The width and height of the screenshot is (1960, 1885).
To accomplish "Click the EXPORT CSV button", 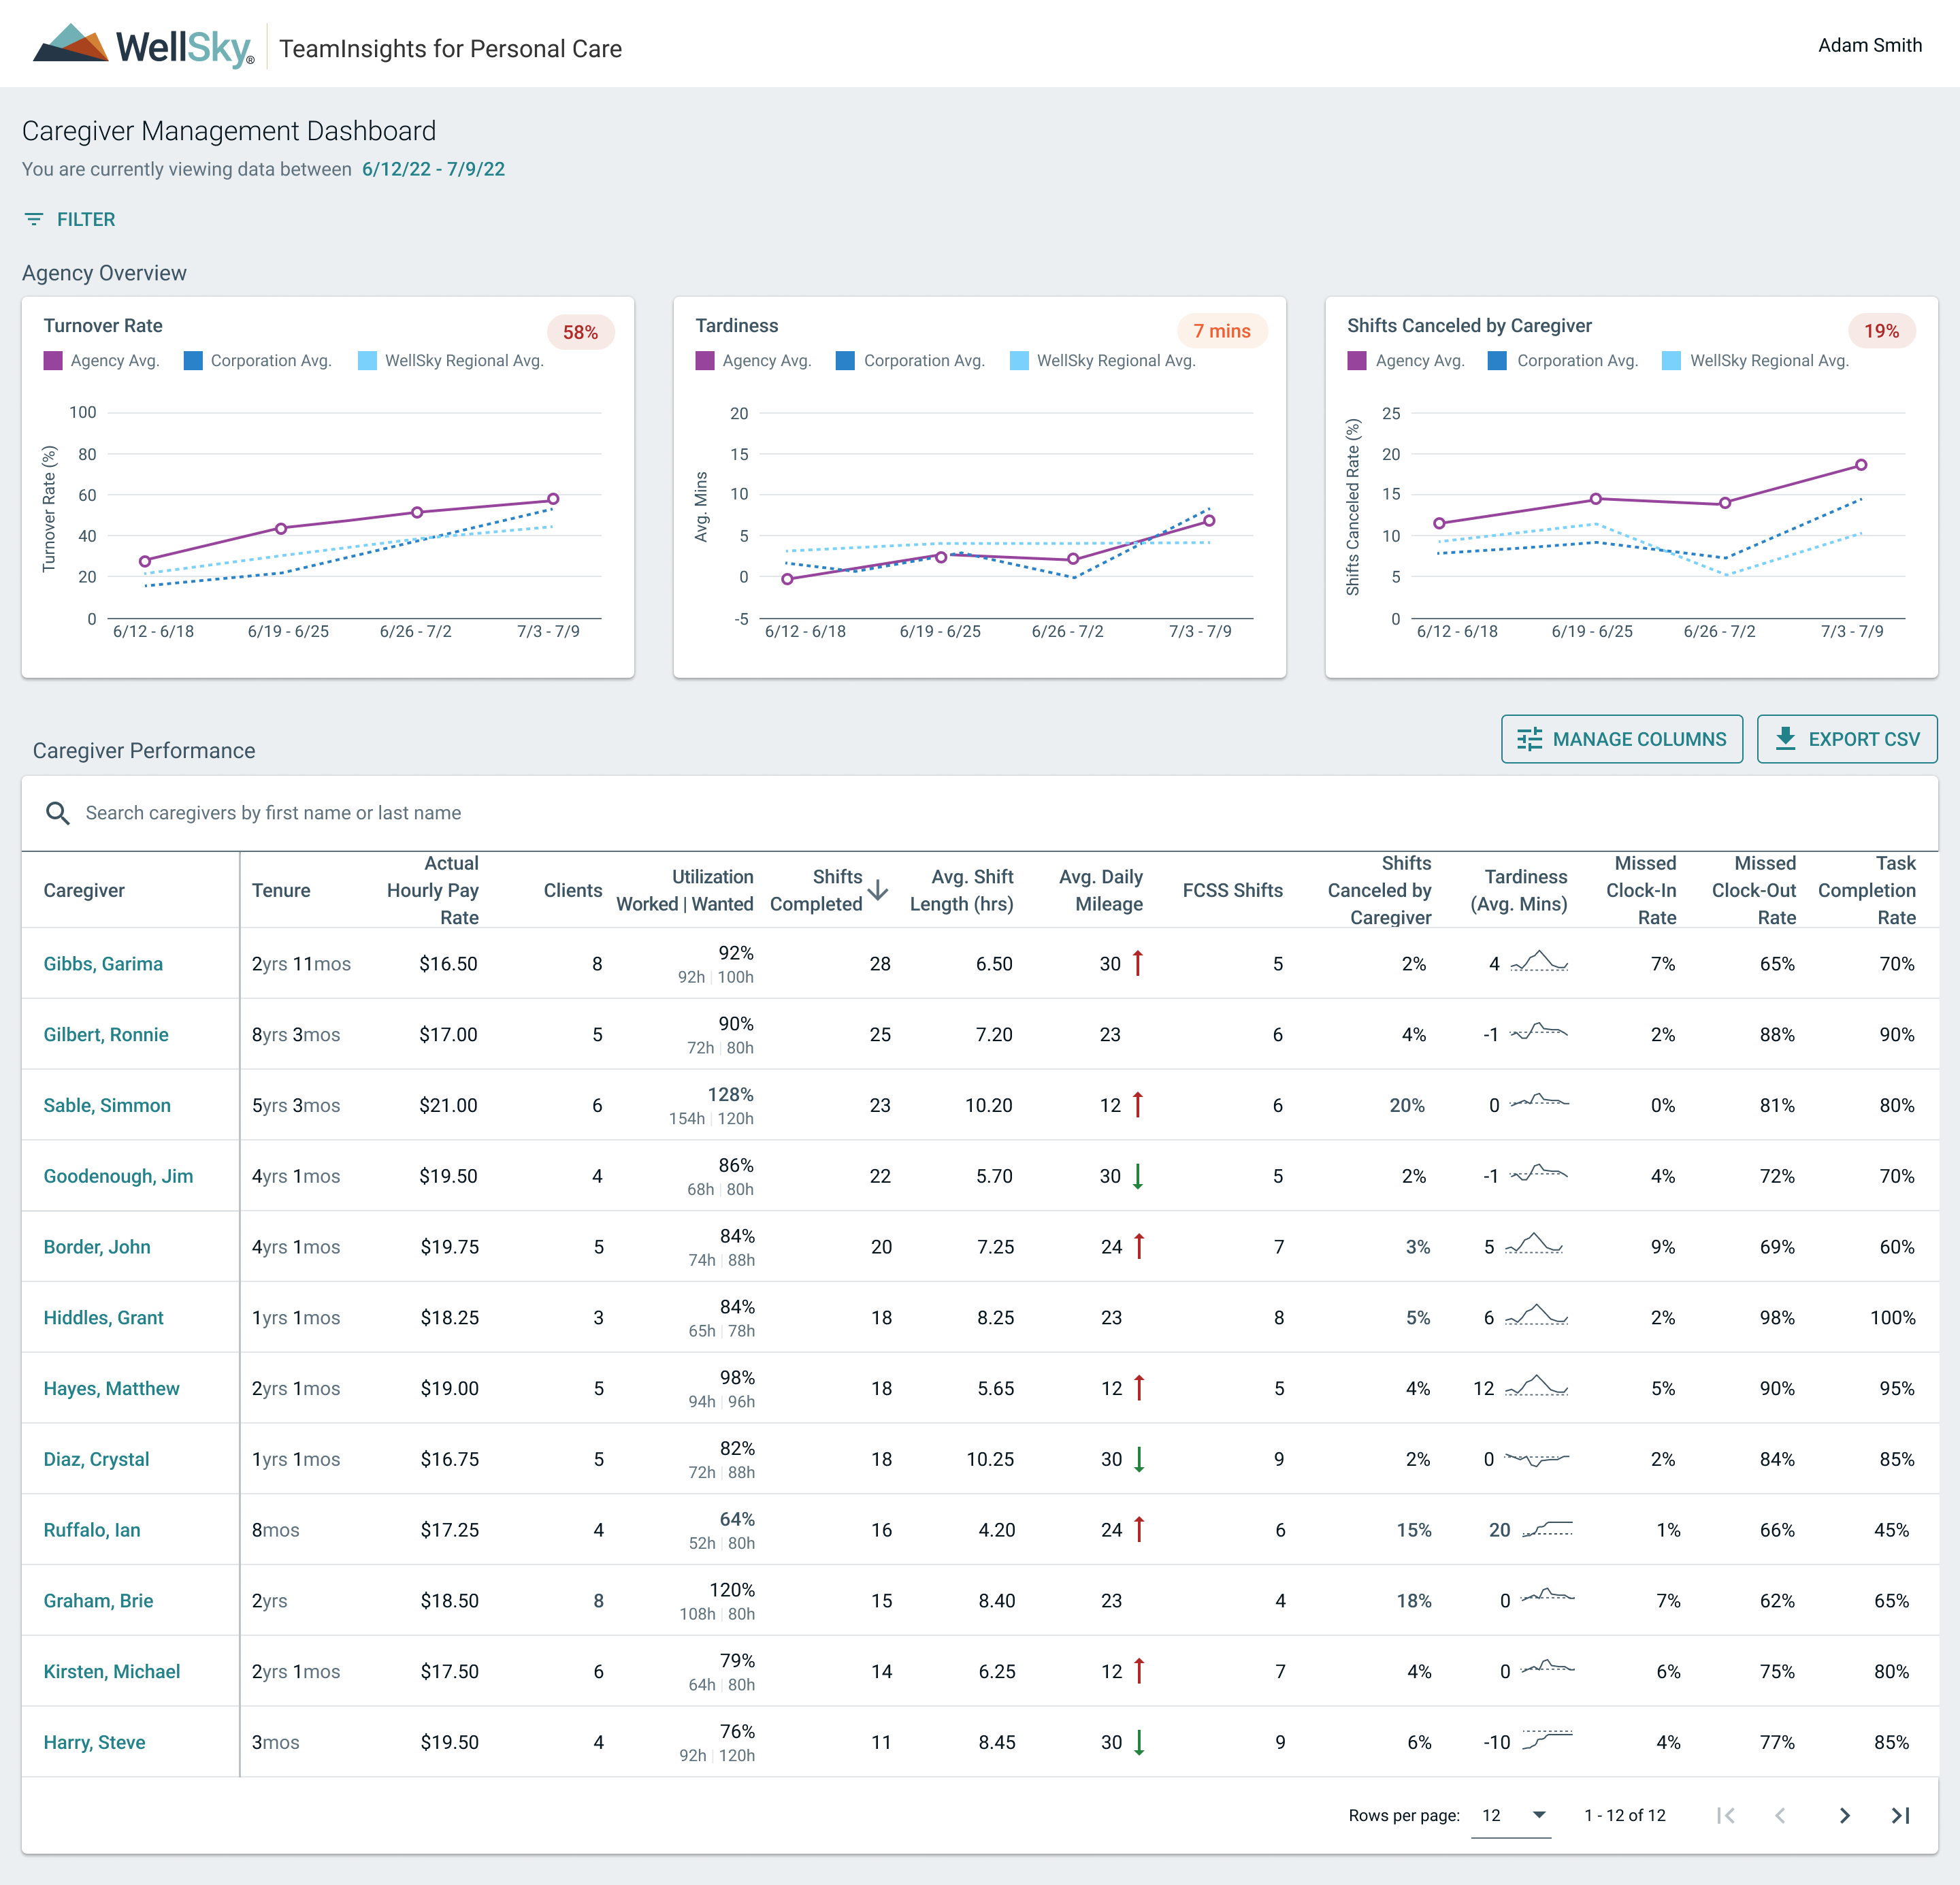I will coord(1847,739).
